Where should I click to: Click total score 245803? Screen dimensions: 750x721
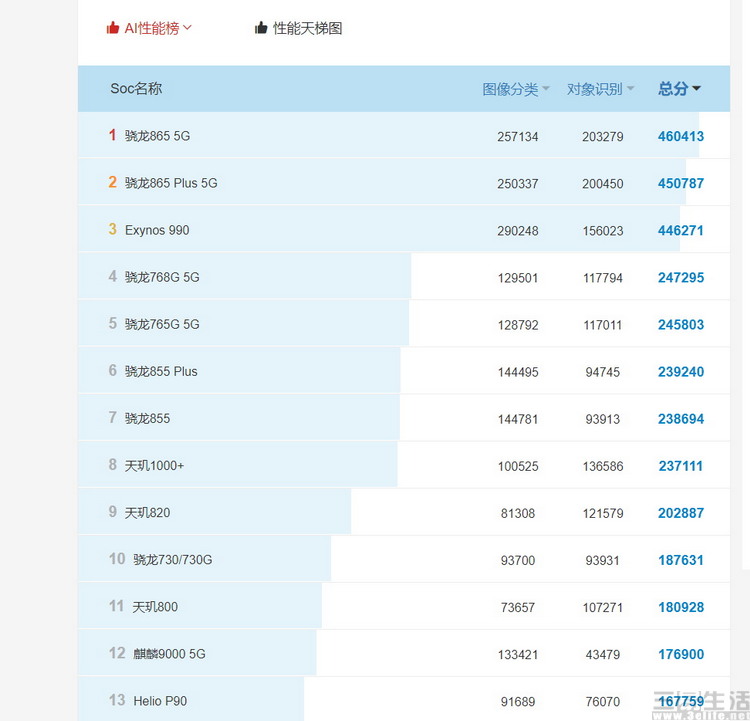pyautogui.click(x=681, y=325)
